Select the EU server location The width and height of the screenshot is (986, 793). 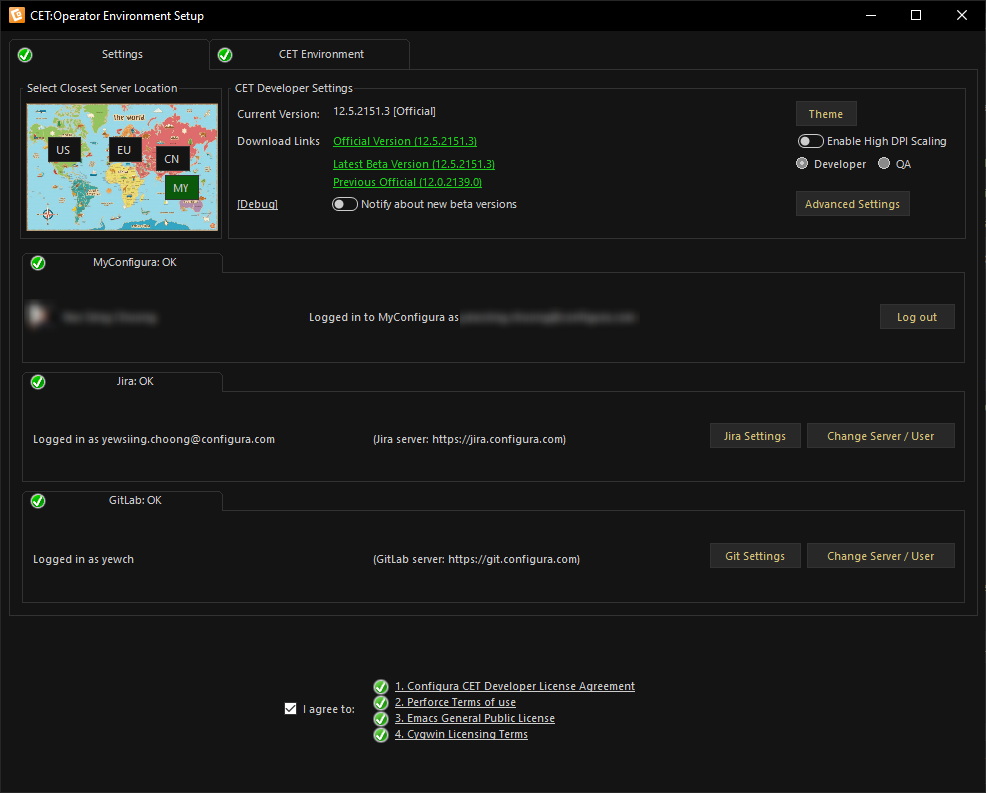coord(124,150)
